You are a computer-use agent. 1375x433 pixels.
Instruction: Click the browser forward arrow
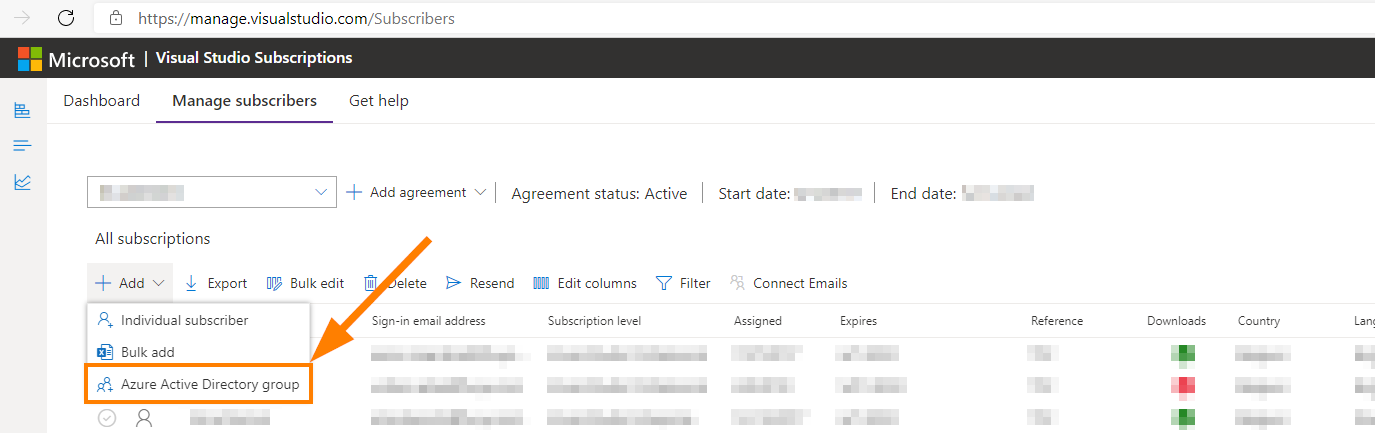22,18
